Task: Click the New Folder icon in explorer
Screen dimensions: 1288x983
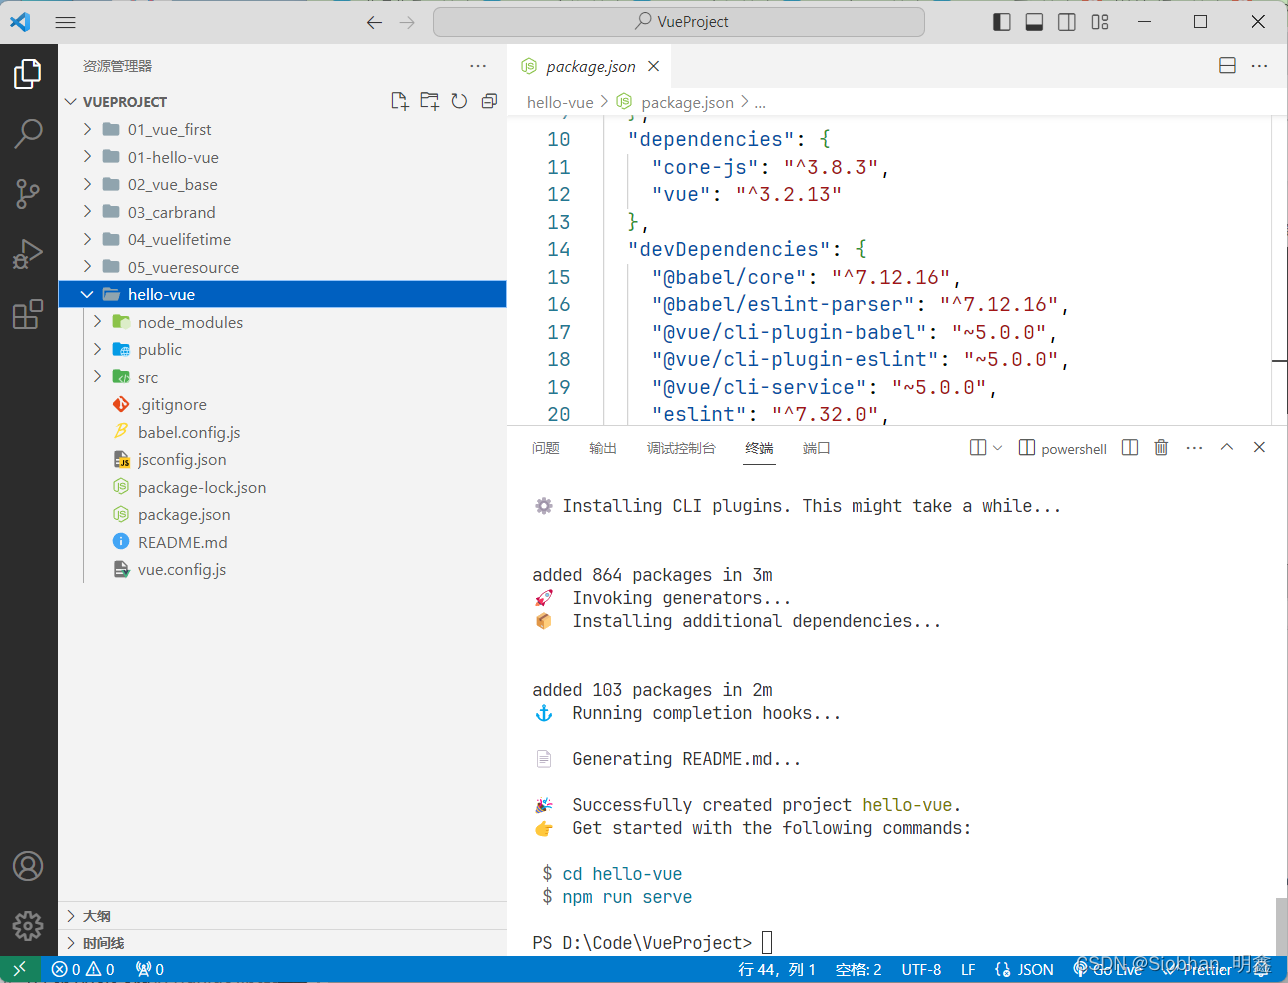Action: click(x=430, y=101)
